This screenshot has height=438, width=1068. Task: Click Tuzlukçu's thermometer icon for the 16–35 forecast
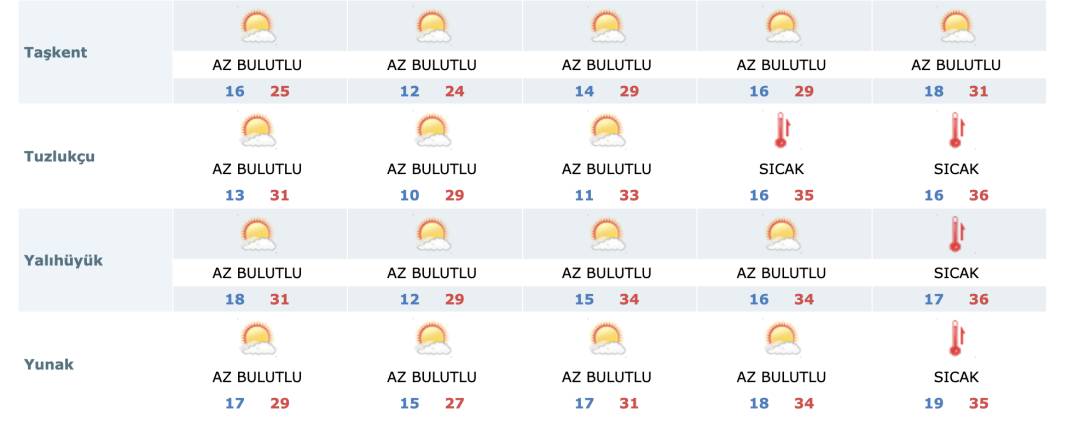(x=782, y=130)
